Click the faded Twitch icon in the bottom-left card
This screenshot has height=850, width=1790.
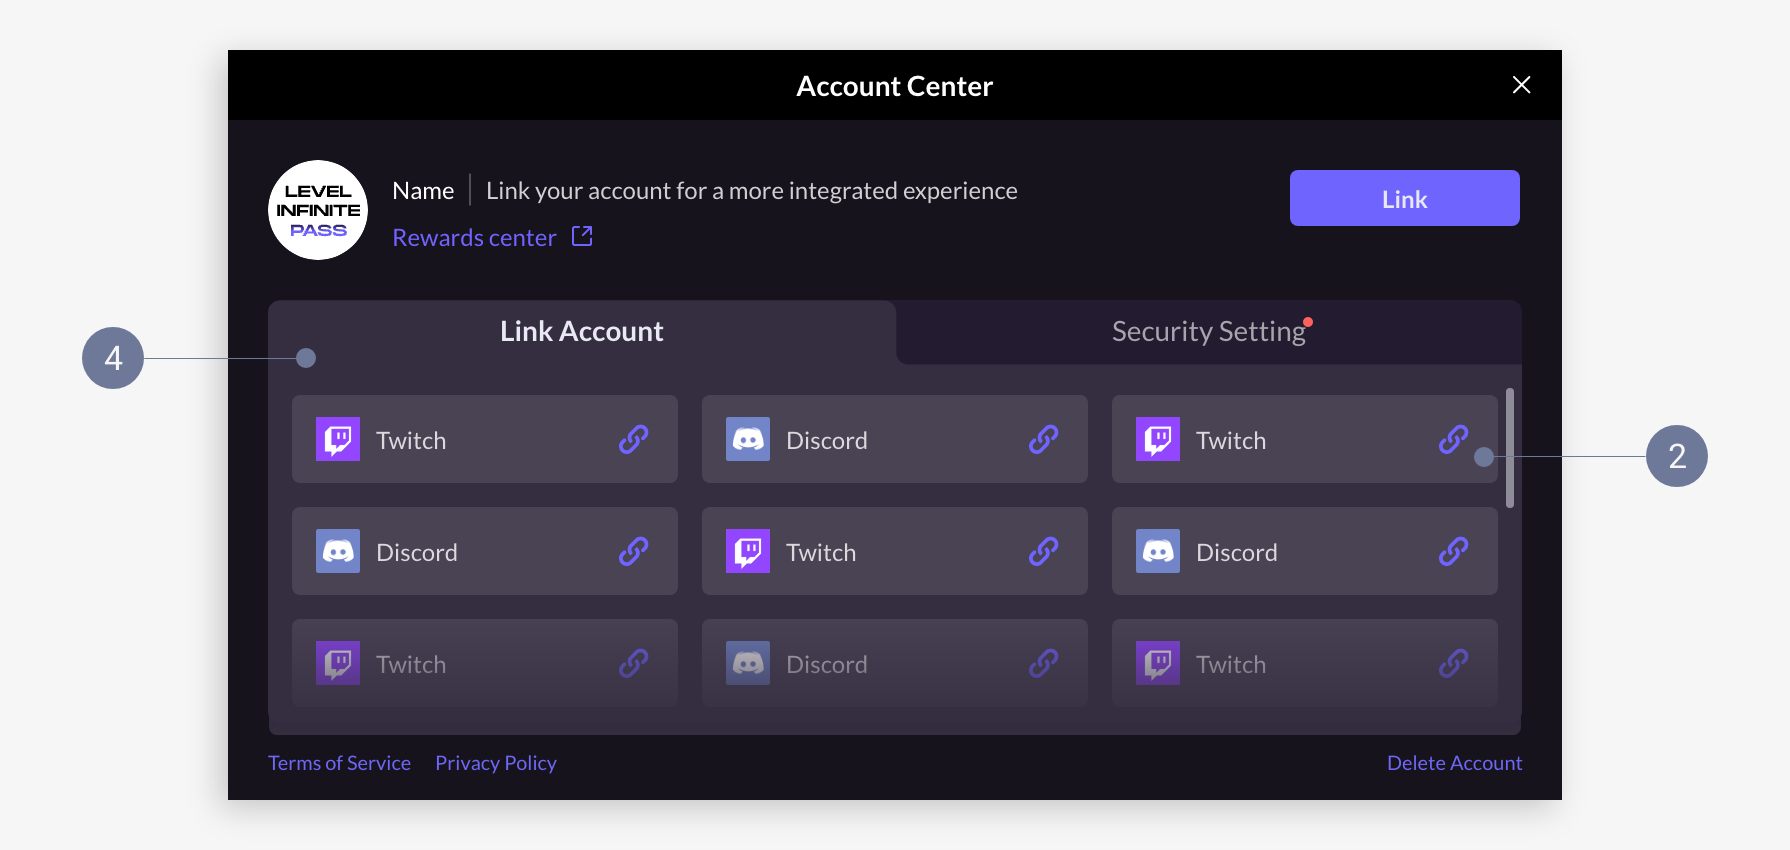click(x=337, y=663)
